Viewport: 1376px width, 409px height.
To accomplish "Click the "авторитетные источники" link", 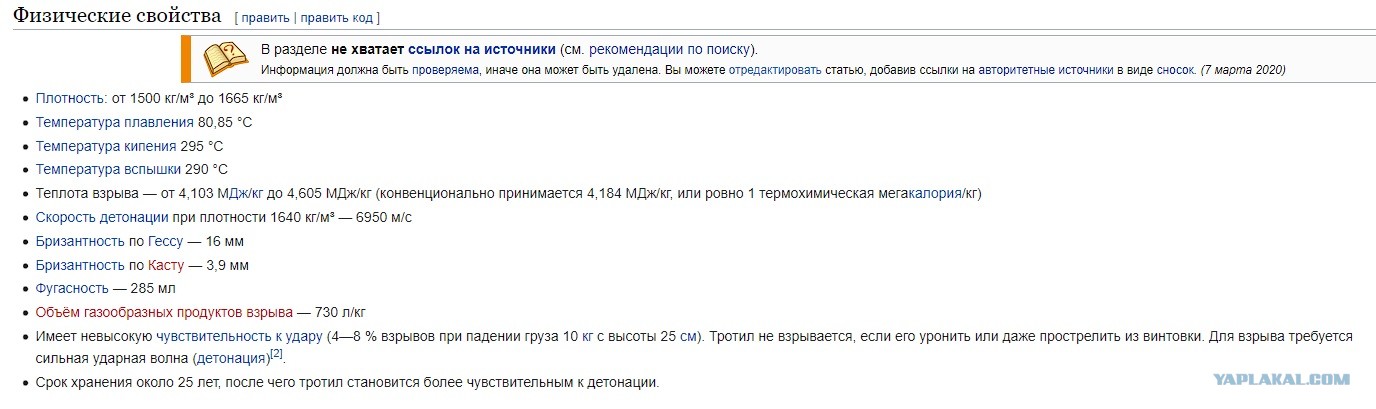I will click(1046, 70).
